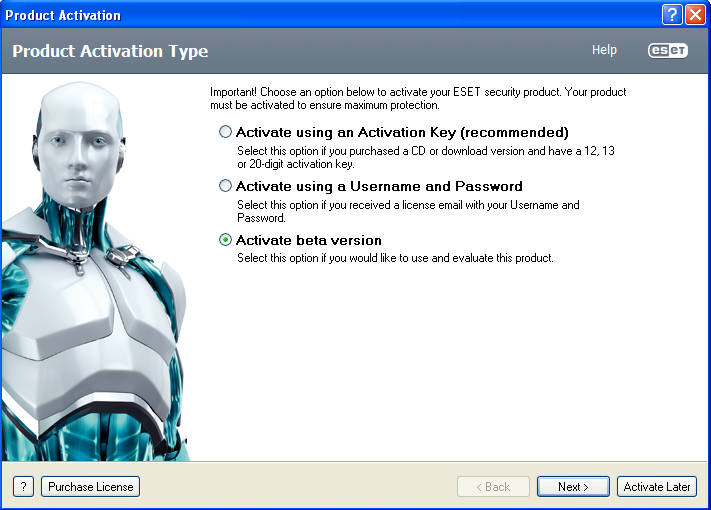Click the disabled Back button
711x510 pixels.
[493, 486]
